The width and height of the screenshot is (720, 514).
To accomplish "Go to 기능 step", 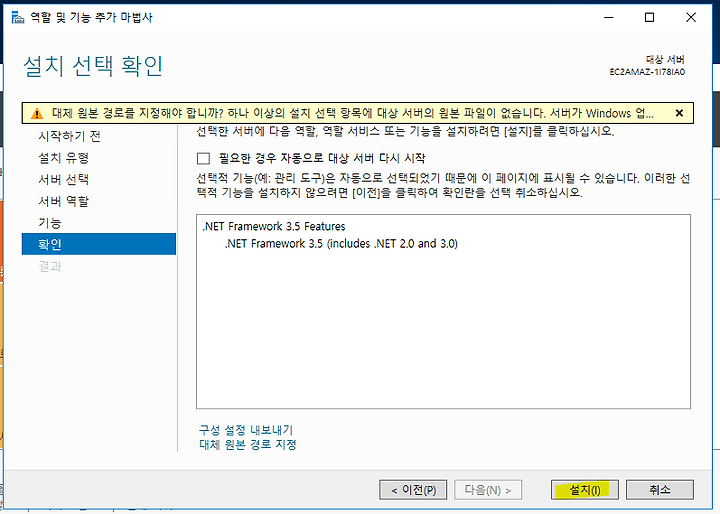I will tap(50, 223).
